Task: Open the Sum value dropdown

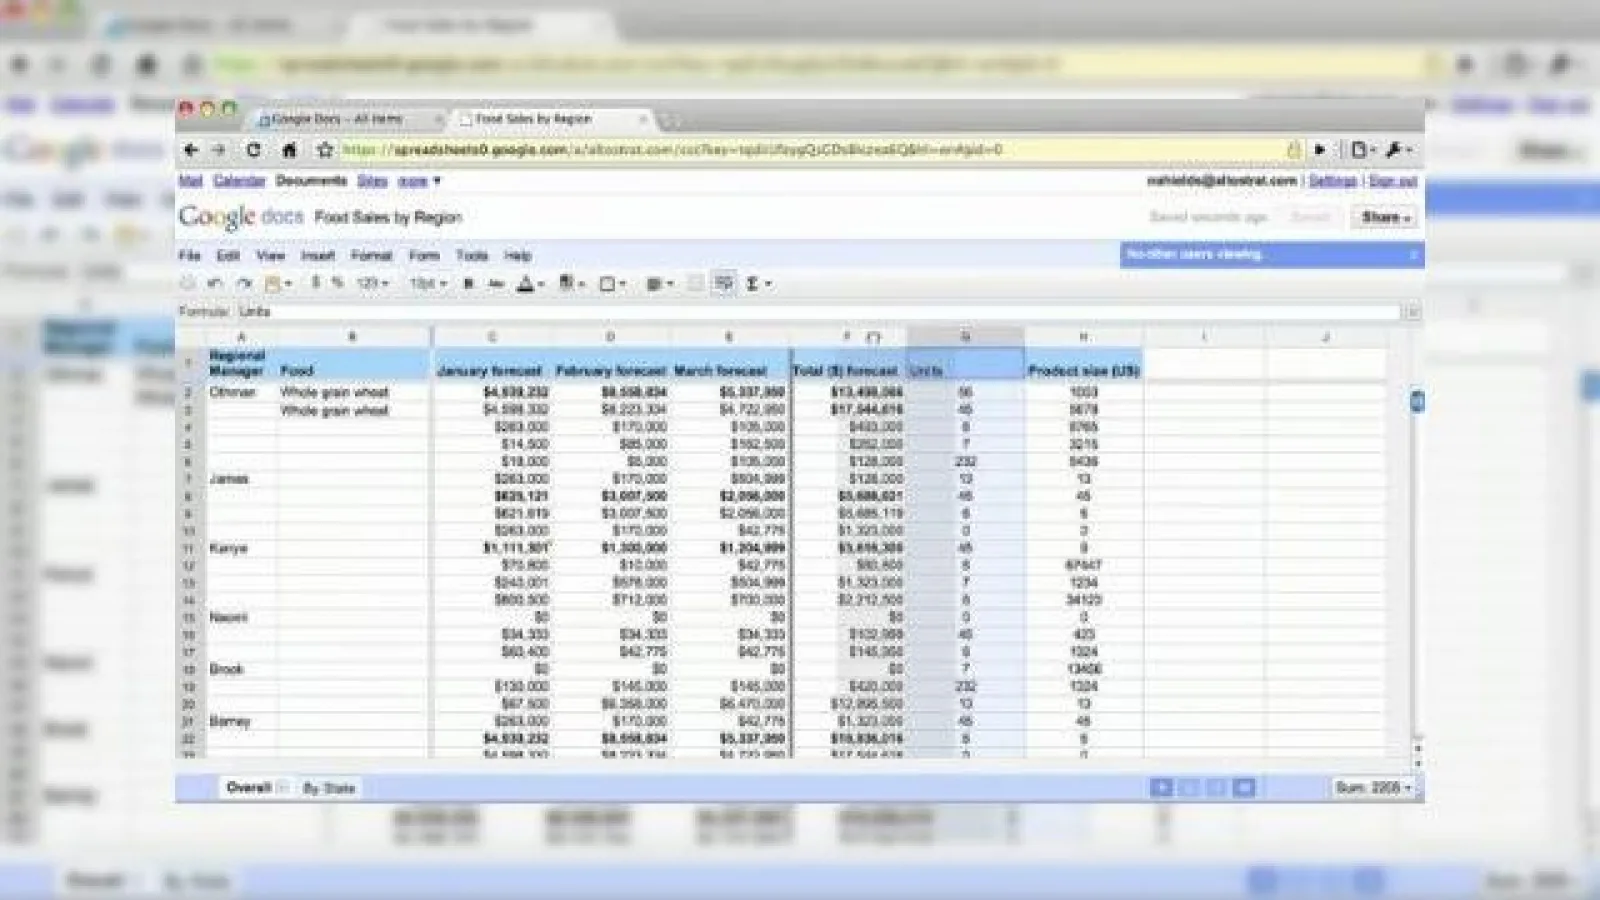Action: [1373, 788]
